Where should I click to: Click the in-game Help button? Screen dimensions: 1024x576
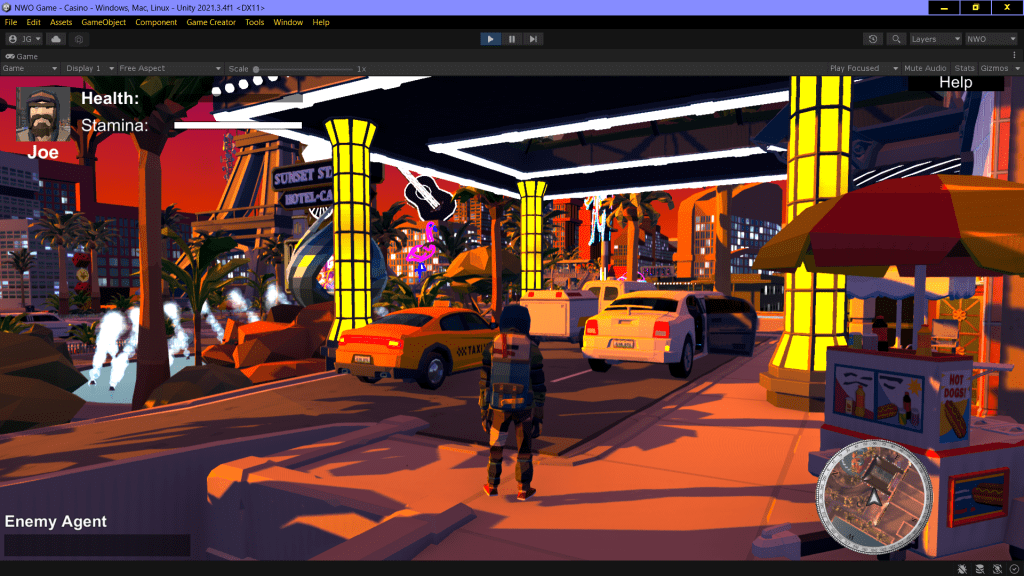pos(955,82)
